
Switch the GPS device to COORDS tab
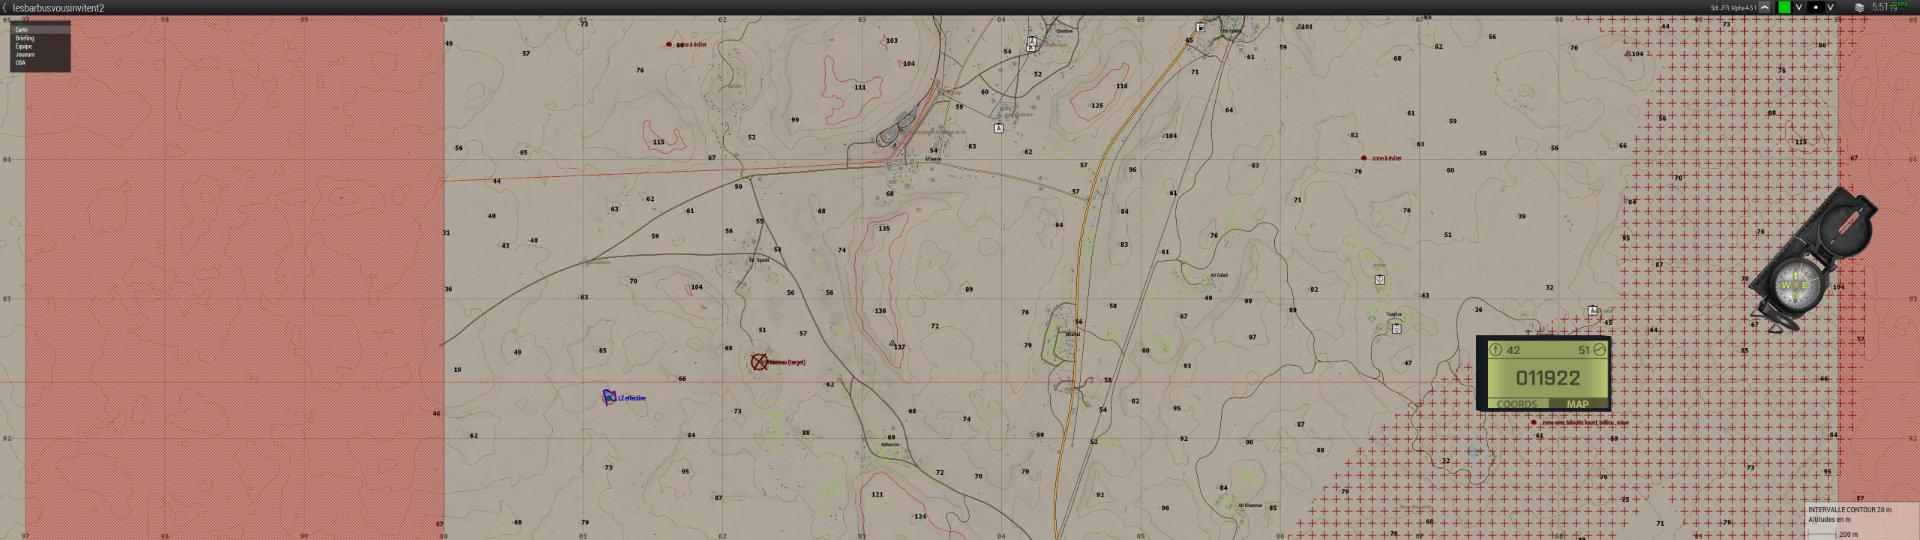(x=1516, y=404)
